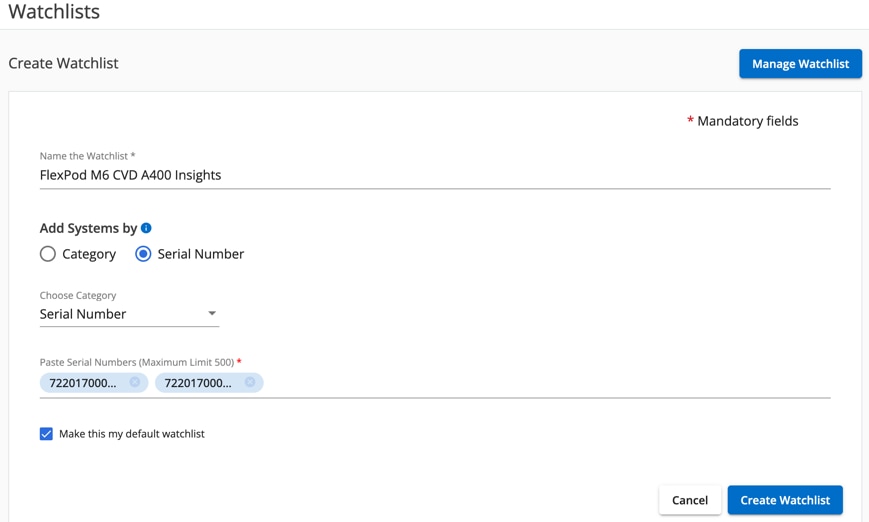The width and height of the screenshot is (869, 522).
Task: Expand the Choose Category dropdown arrow
Action: pyautogui.click(x=212, y=314)
